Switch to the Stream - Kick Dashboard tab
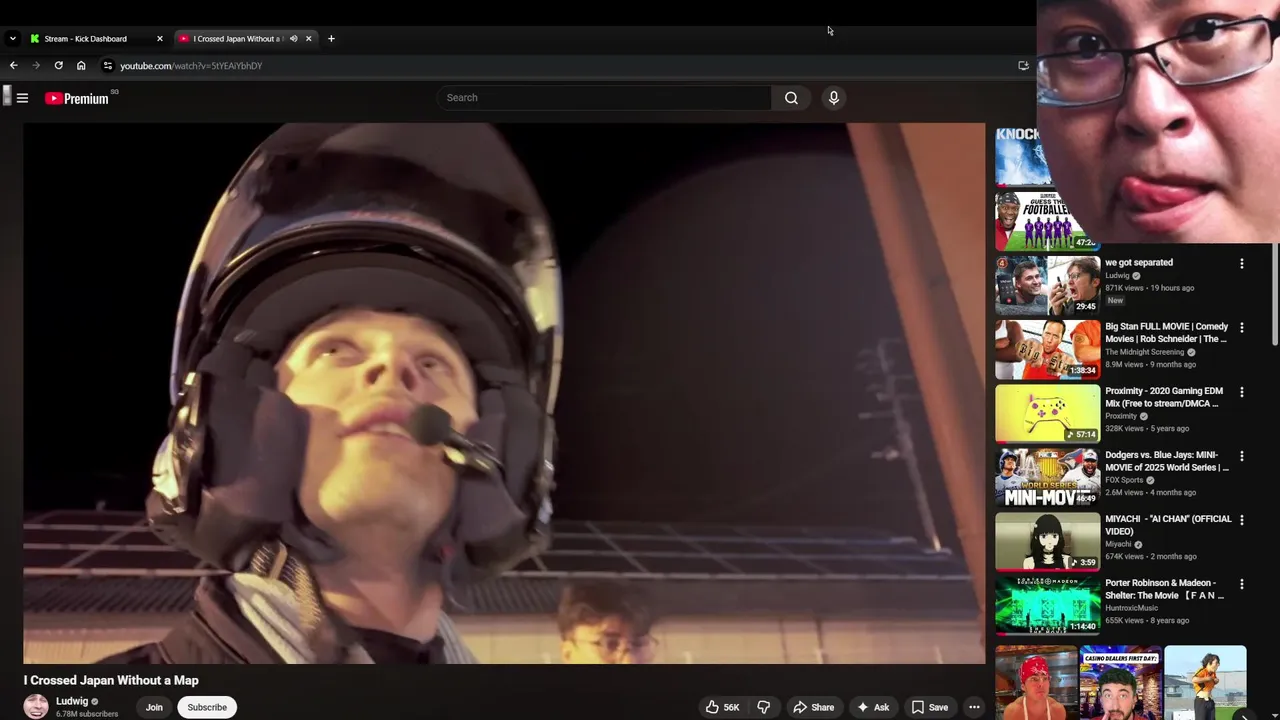The image size is (1280, 720). 85,39
